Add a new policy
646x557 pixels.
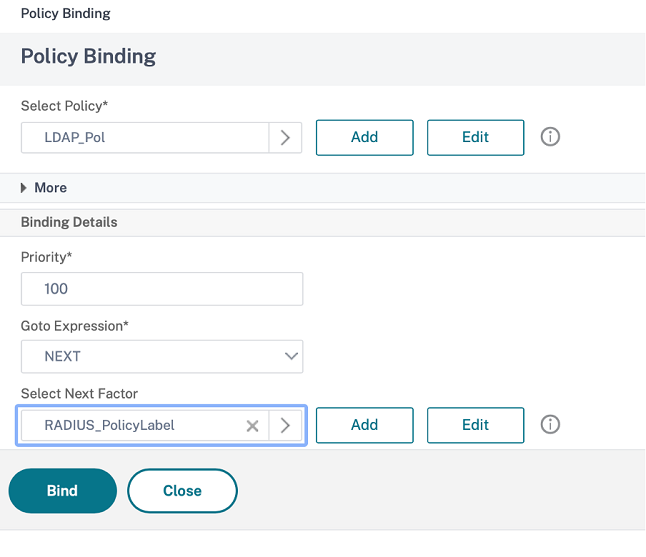click(x=364, y=138)
